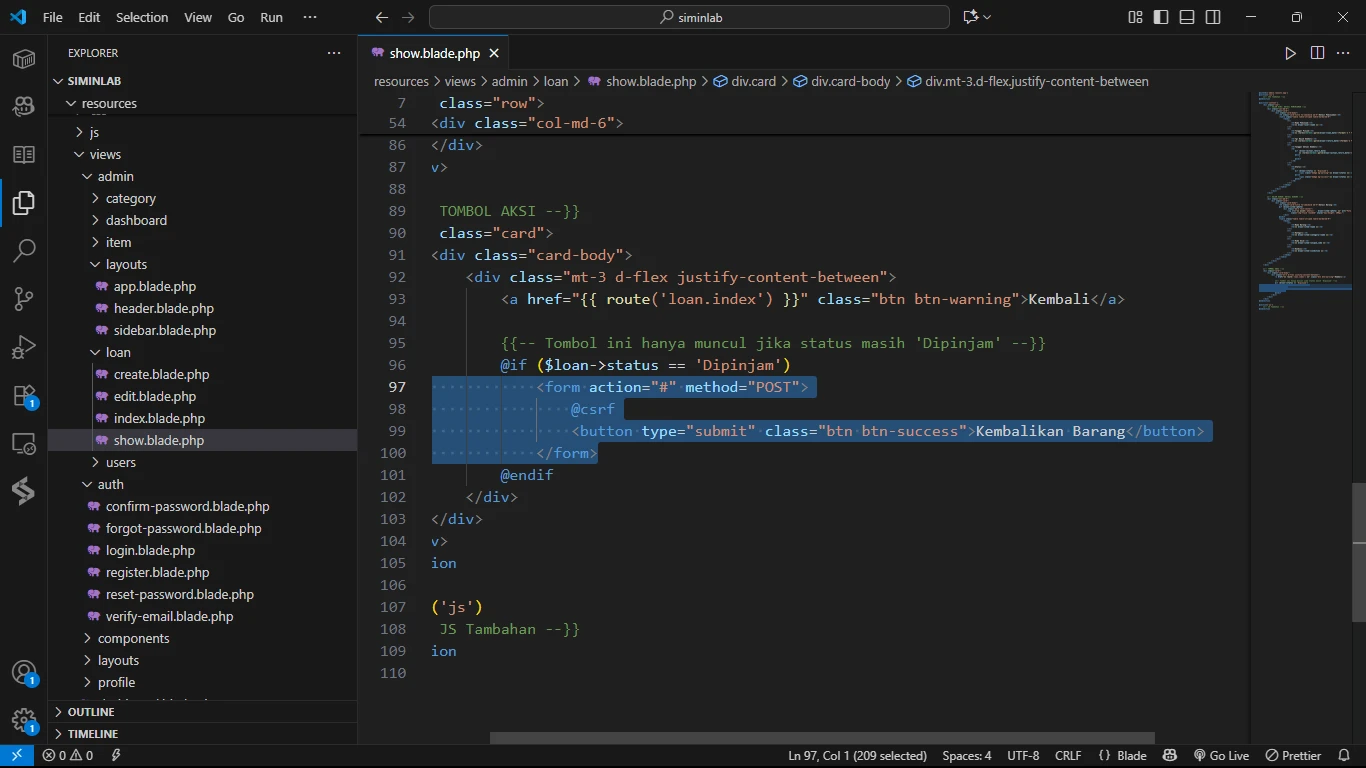Toggle the Primary Side Bar layout button

click(x=1161, y=17)
